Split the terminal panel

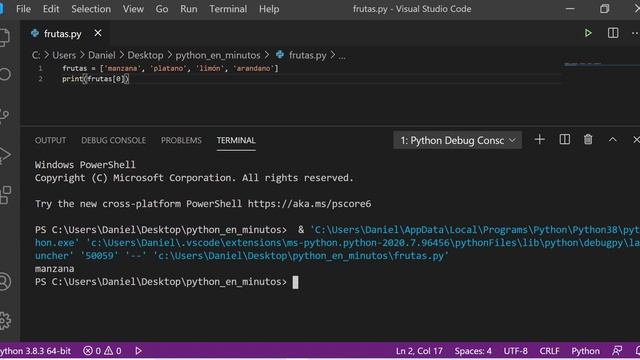564,140
